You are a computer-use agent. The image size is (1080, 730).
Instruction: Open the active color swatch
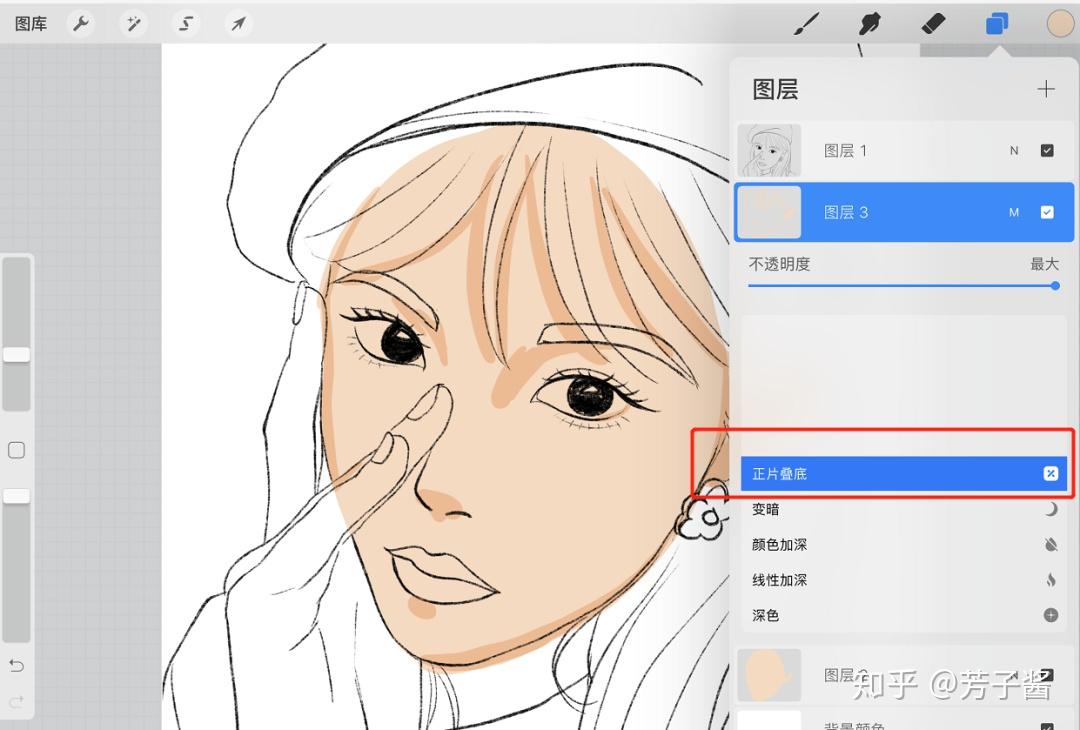click(x=1060, y=23)
